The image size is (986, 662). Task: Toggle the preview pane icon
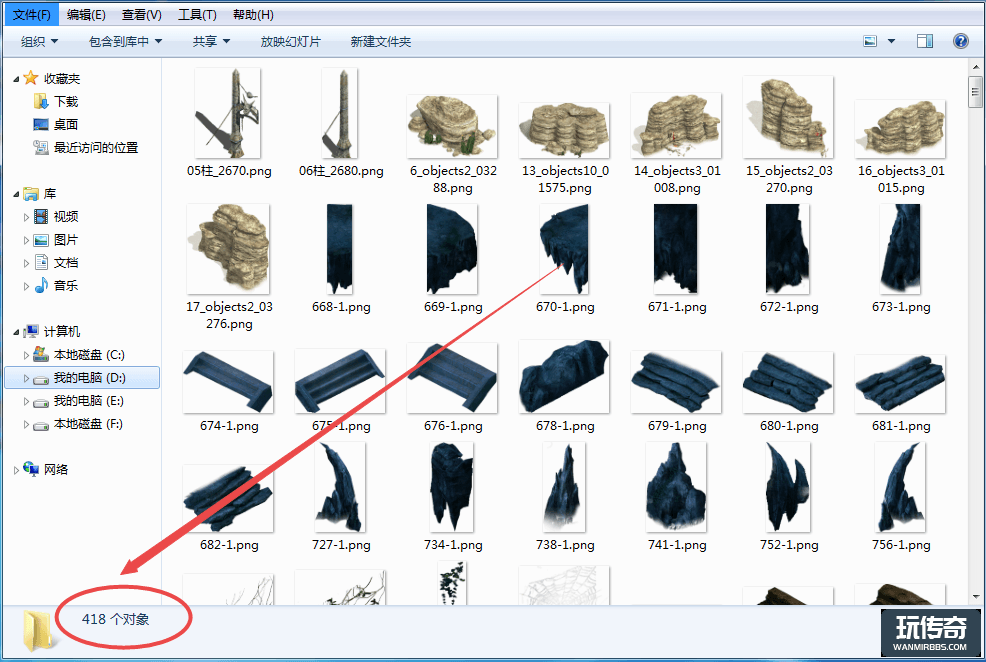tap(925, 41)
